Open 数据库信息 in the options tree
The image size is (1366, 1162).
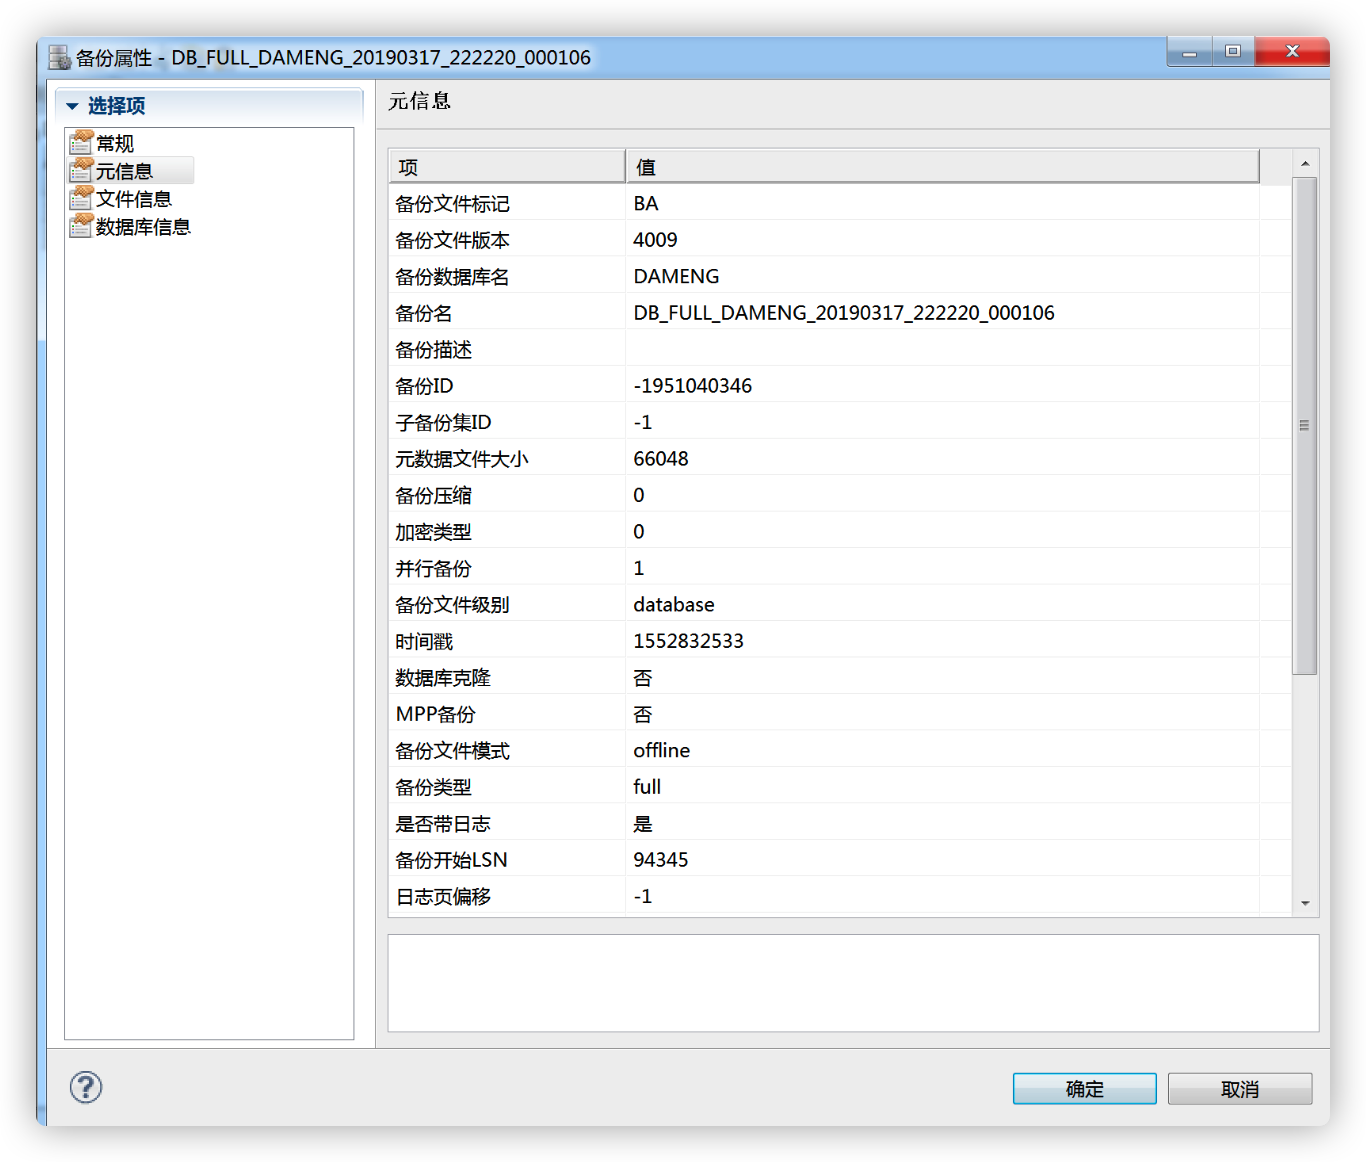tap(143, 227)
